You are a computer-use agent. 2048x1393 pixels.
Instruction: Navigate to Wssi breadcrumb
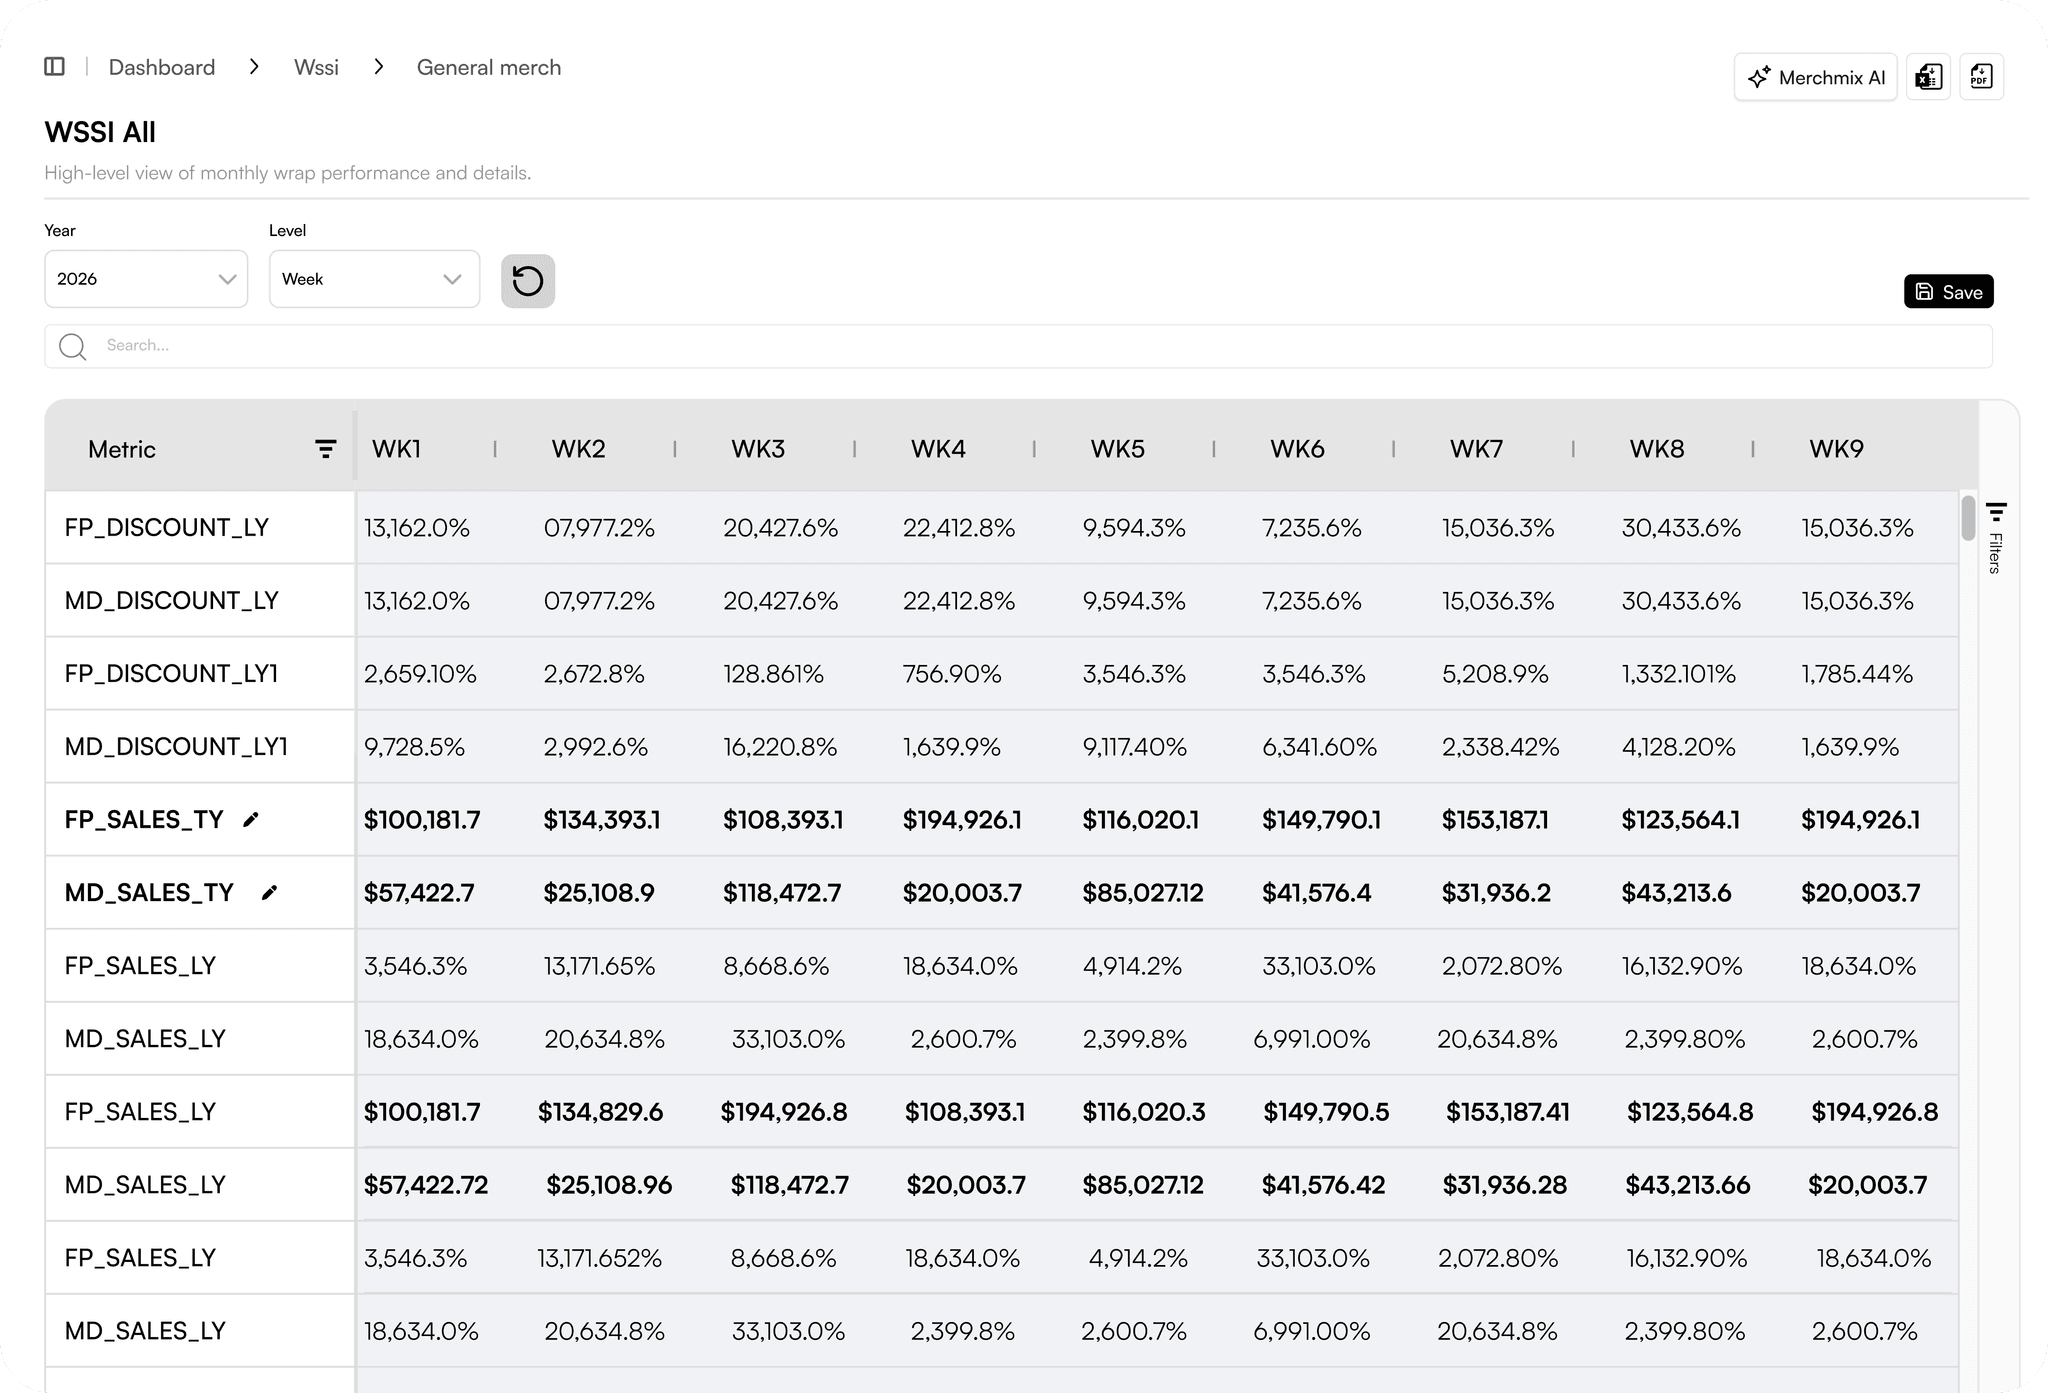coord(316,67)
